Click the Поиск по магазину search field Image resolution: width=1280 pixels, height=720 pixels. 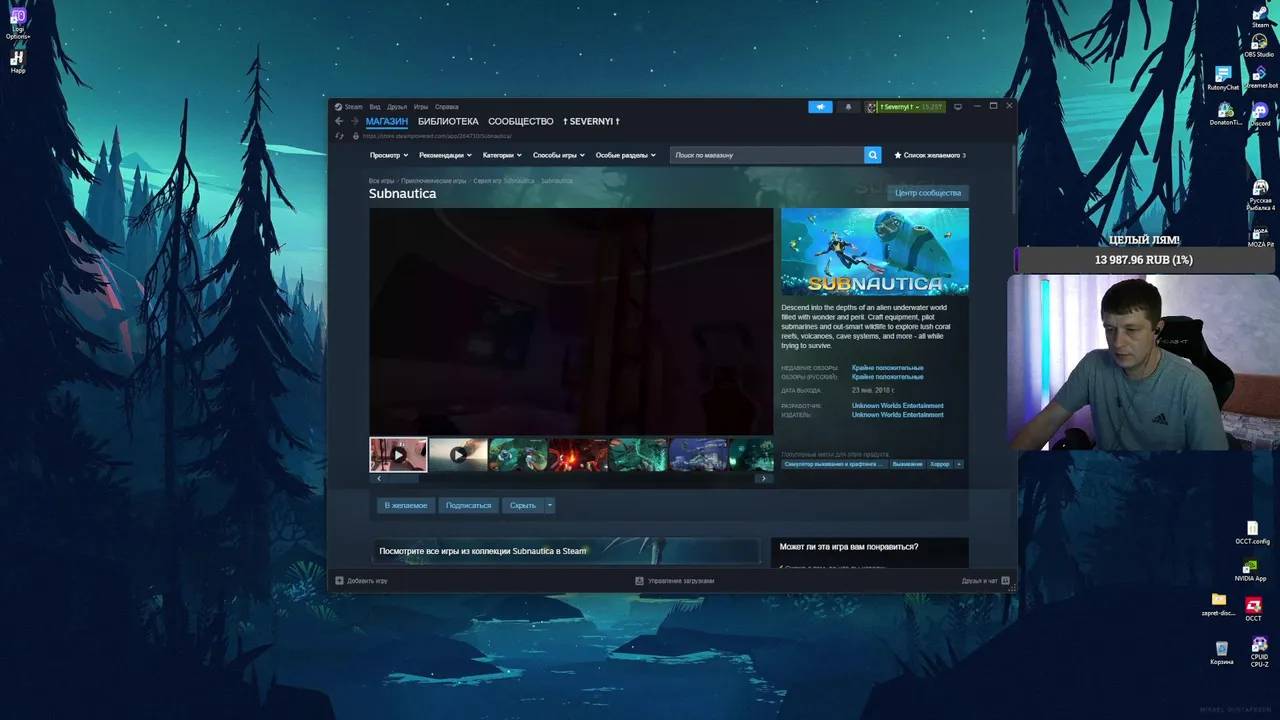coord(767,155)
